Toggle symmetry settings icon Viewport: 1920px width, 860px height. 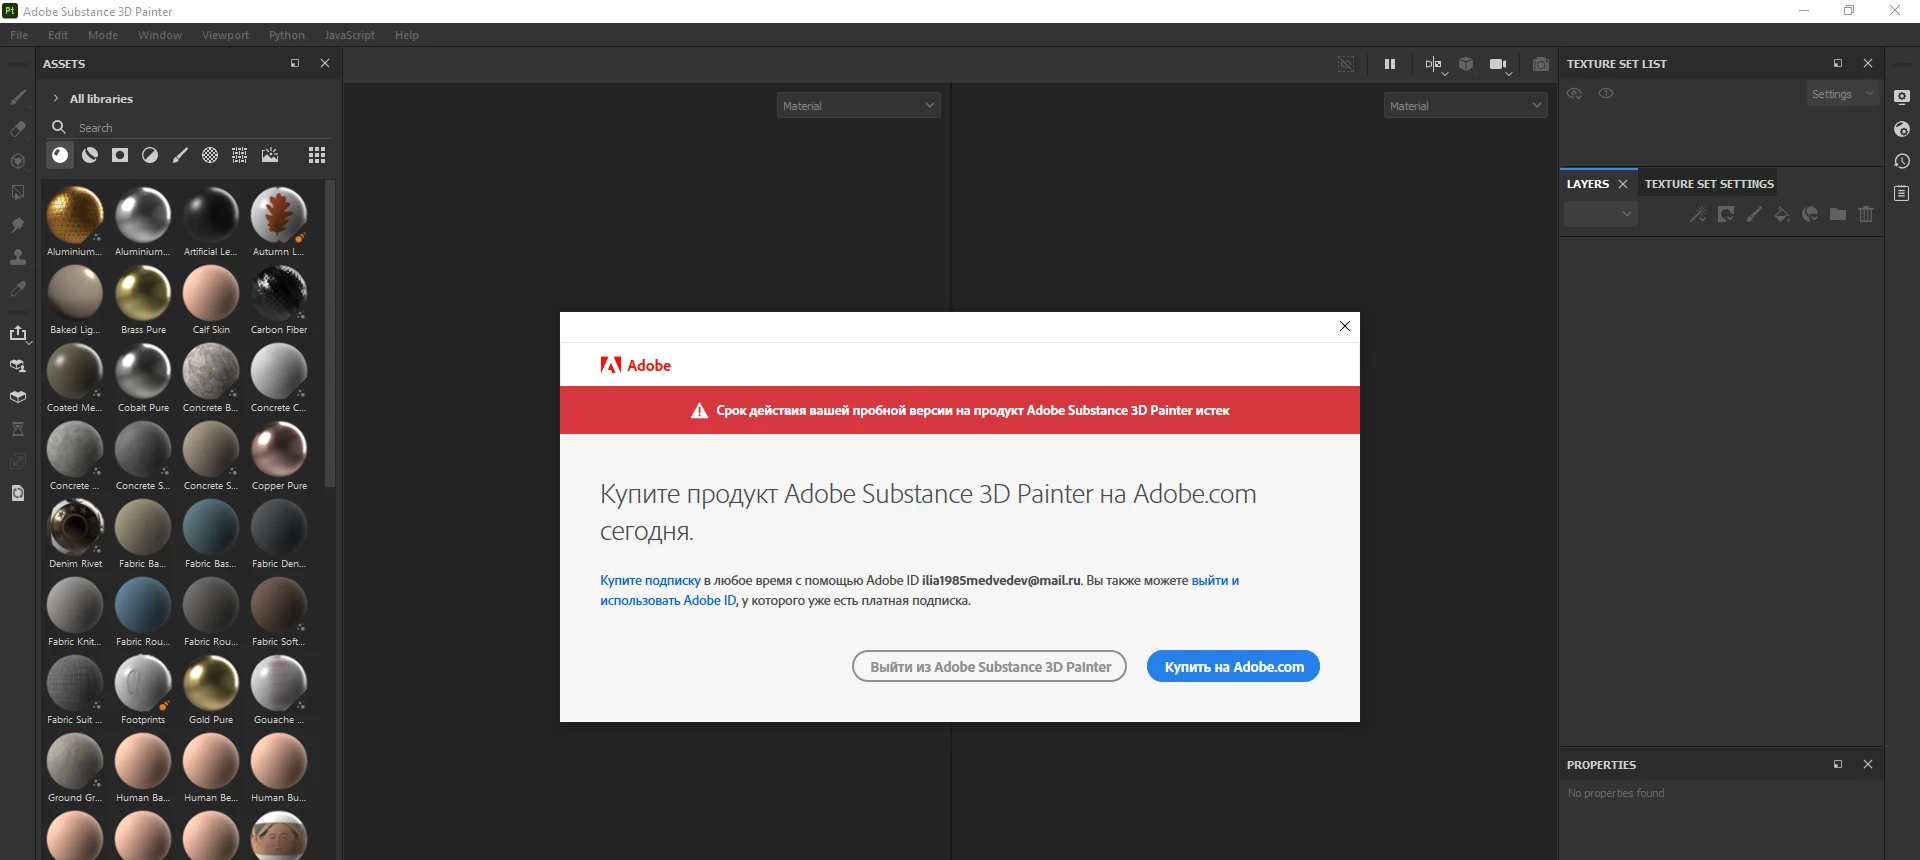[x=1434, y=64]
